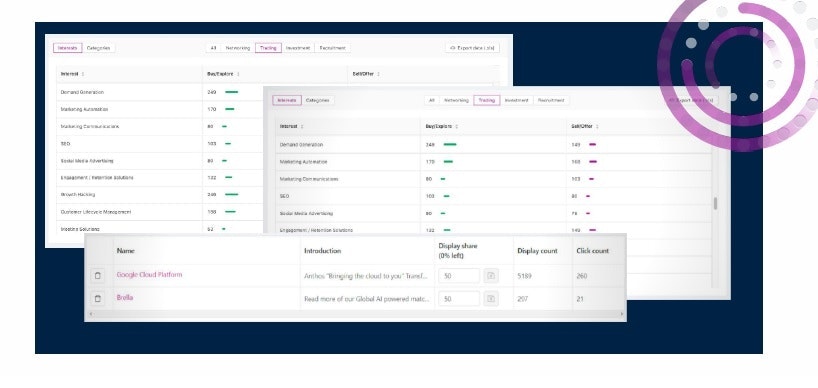Select Recruitment filter in front panel
Viewport: 818px width, 388px height.
(551, 100)
